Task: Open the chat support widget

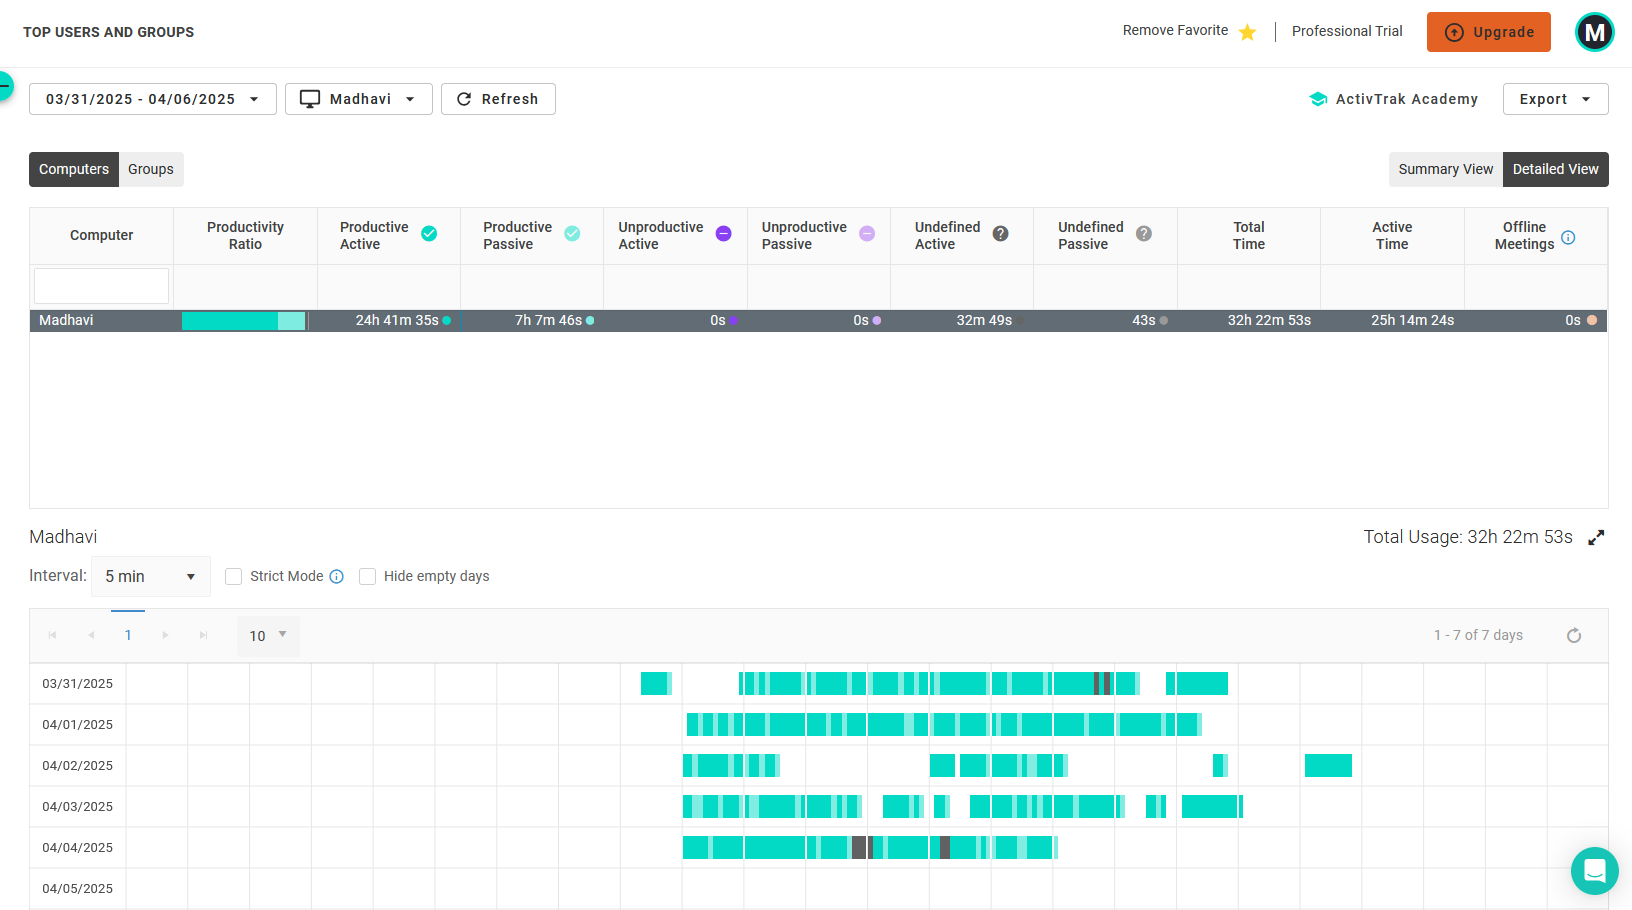Action: click(x=1594, y=870)
